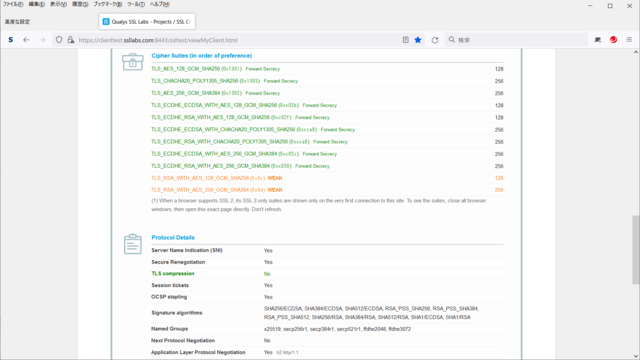
Task: Select the Qualys SSL Labs tab
Action: point(147,22)
